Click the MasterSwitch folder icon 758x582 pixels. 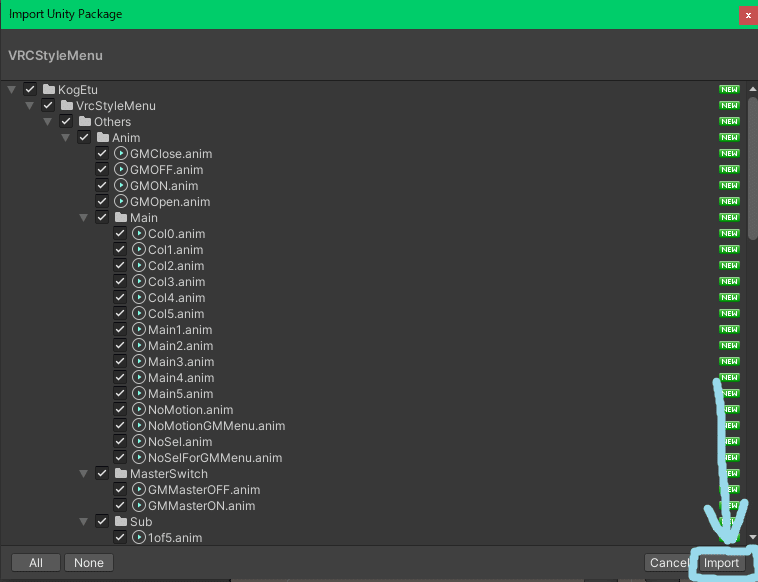click(x=121, y=473)
